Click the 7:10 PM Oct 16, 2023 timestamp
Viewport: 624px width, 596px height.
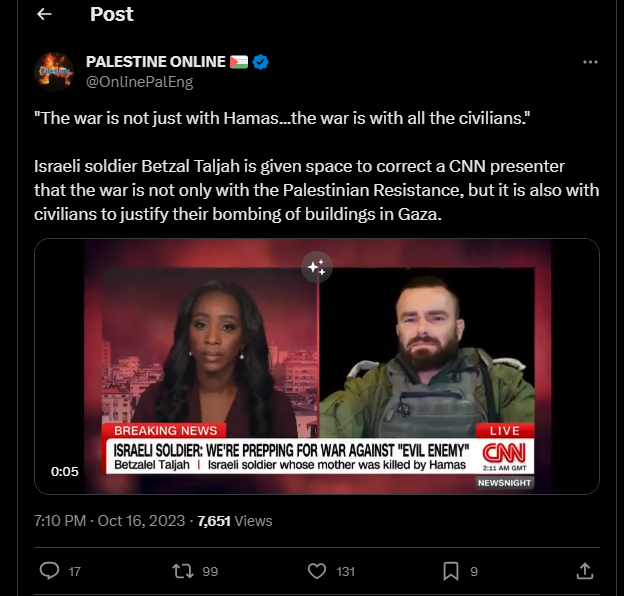pyautogui.click(x=109, y=521)
